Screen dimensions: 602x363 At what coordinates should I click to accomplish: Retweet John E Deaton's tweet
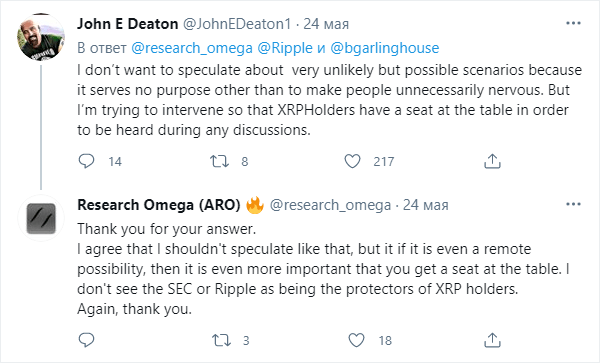pyautogui.click(x=219, y=161)
